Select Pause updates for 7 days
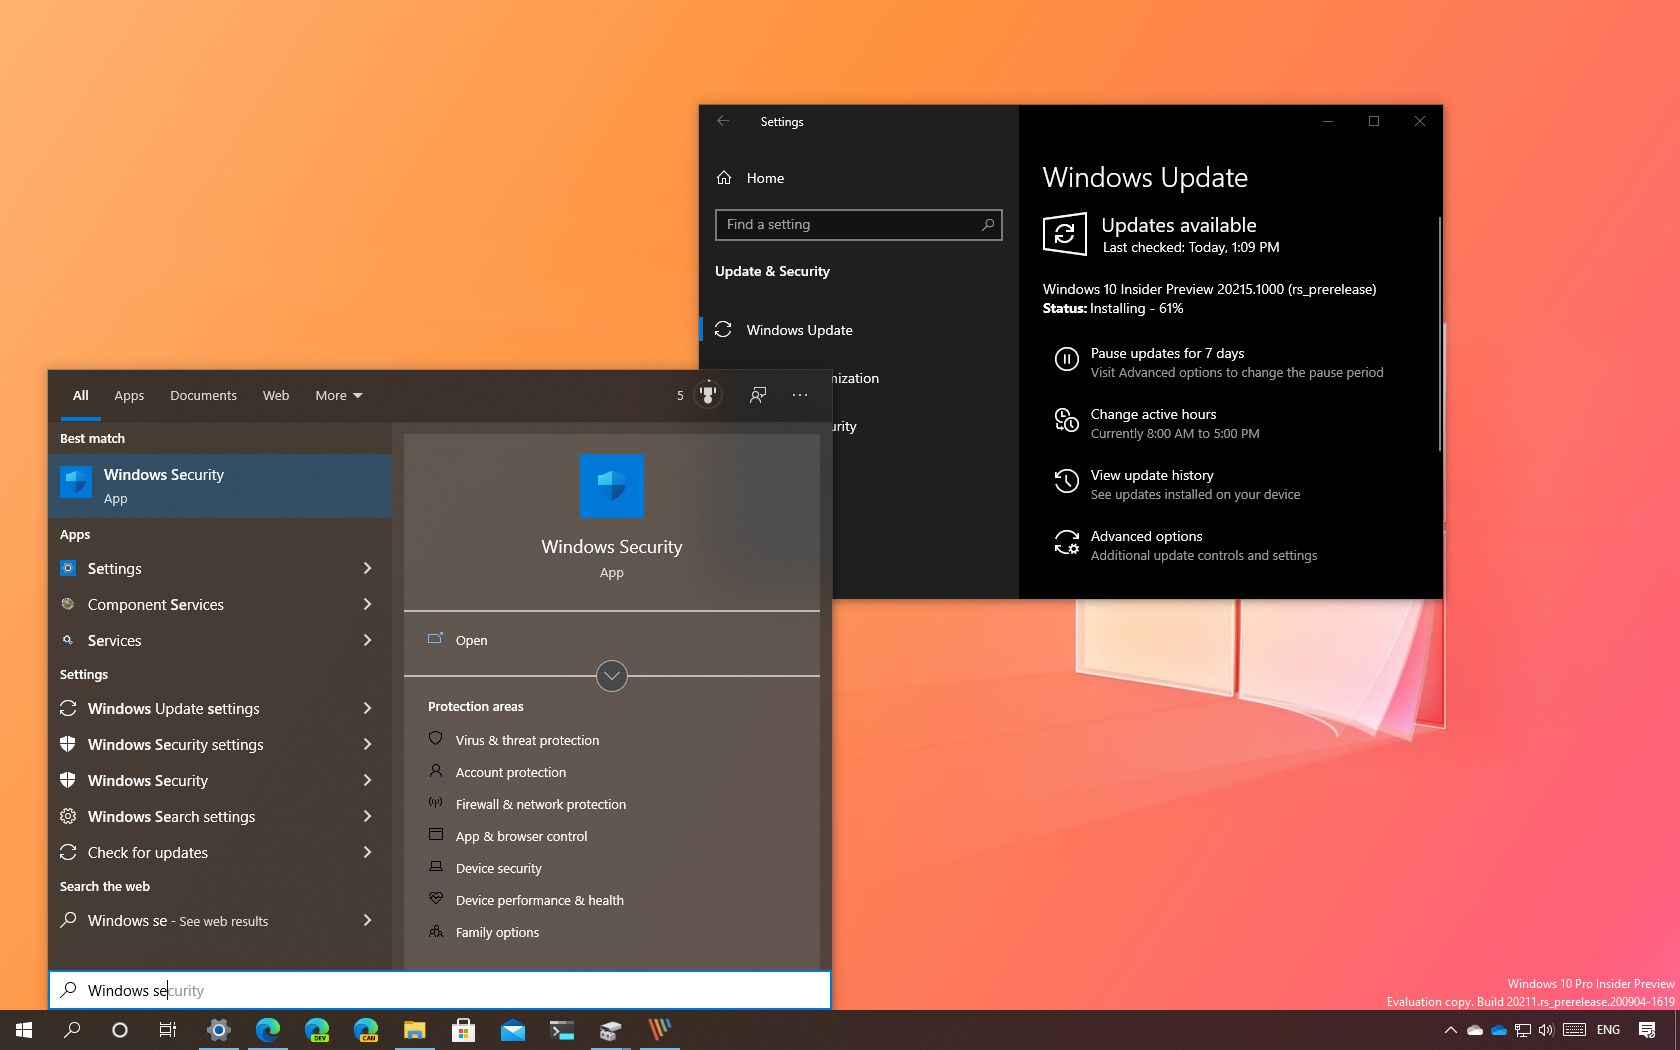This screenshot has width=1680, height=1050. 1167,353
